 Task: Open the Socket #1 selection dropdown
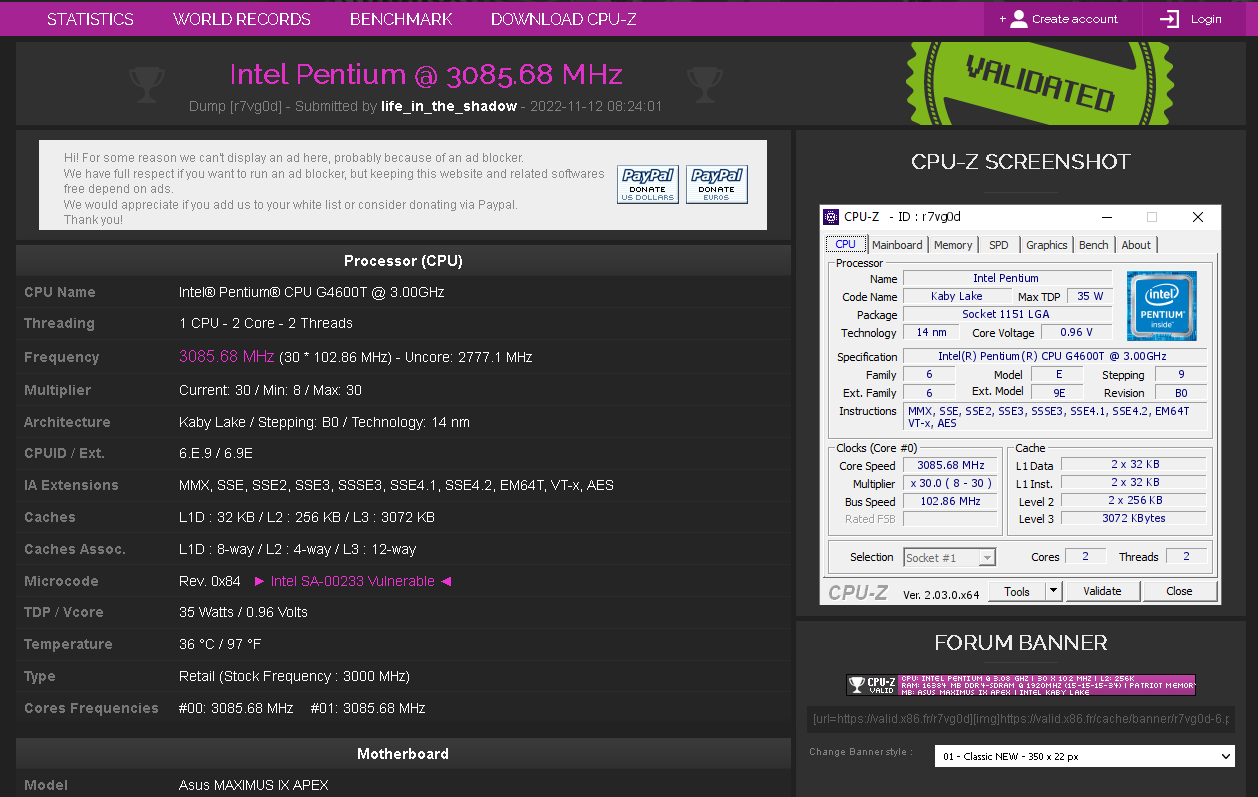(949, 558)
